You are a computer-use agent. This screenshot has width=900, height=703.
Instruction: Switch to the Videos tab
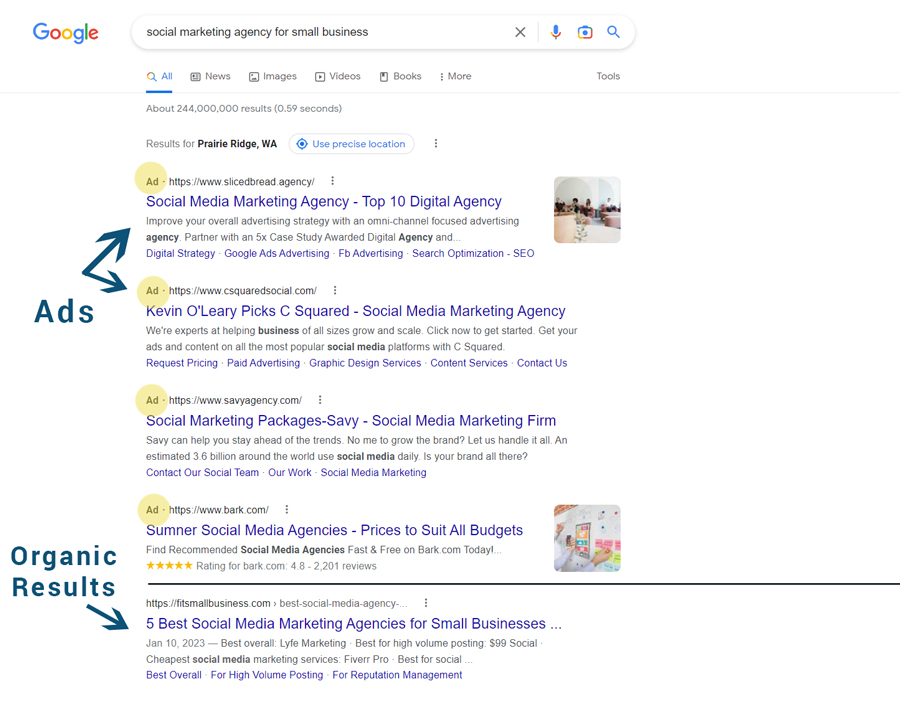[338, 76]
